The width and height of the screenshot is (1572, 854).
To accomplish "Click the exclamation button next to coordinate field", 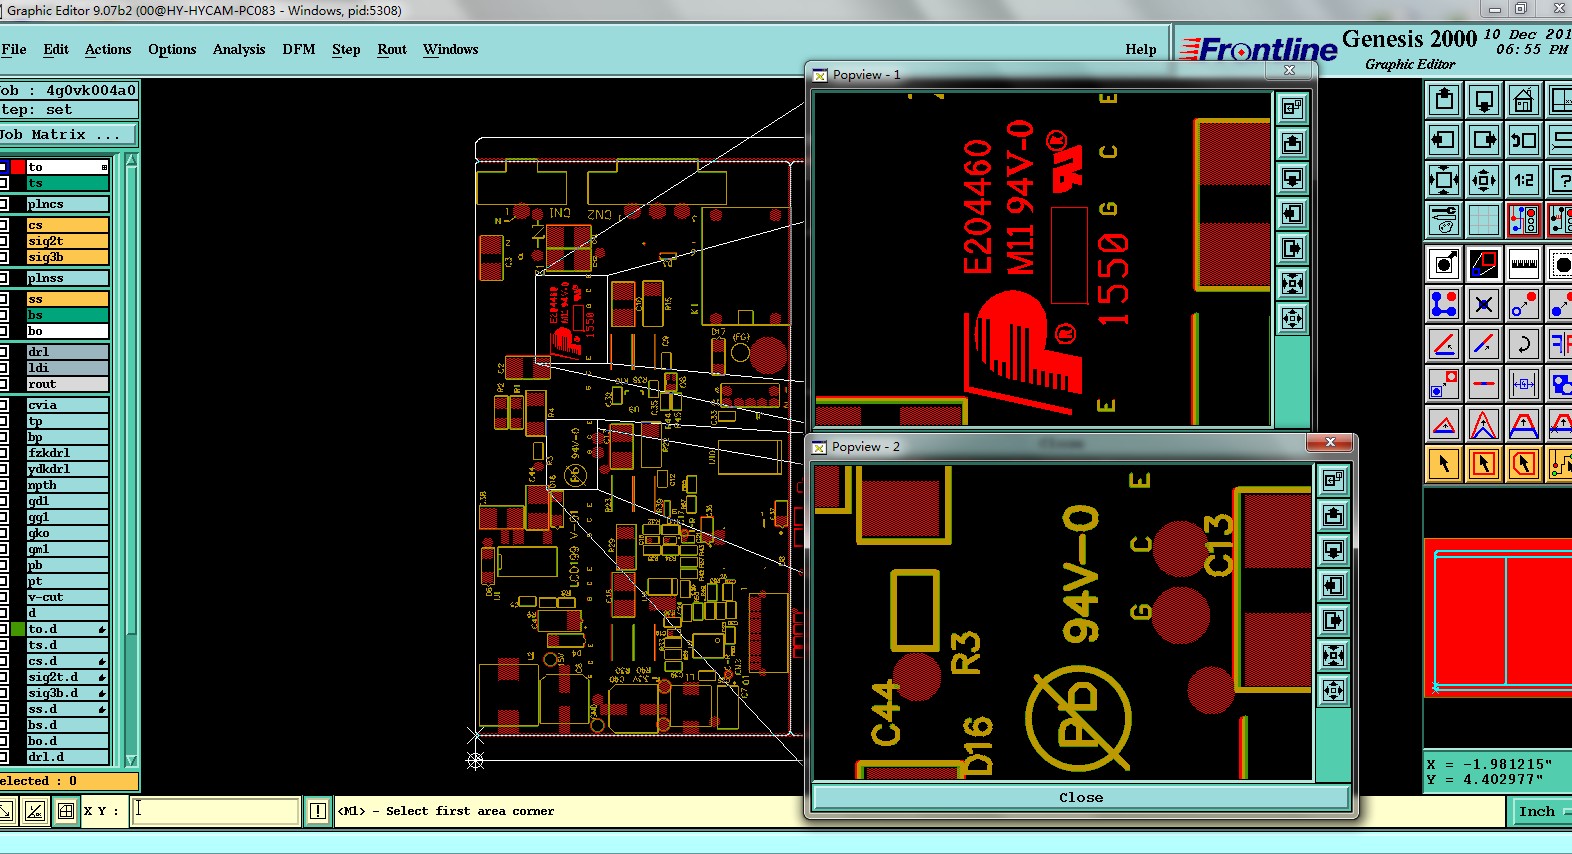I will (318, 811).
